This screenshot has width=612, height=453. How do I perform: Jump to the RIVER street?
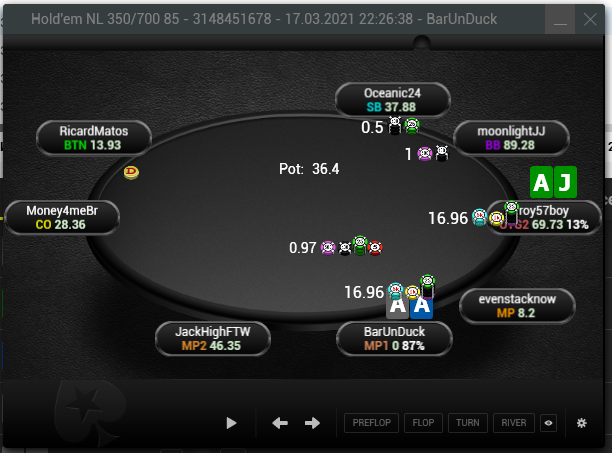click(x=514, y=423)
